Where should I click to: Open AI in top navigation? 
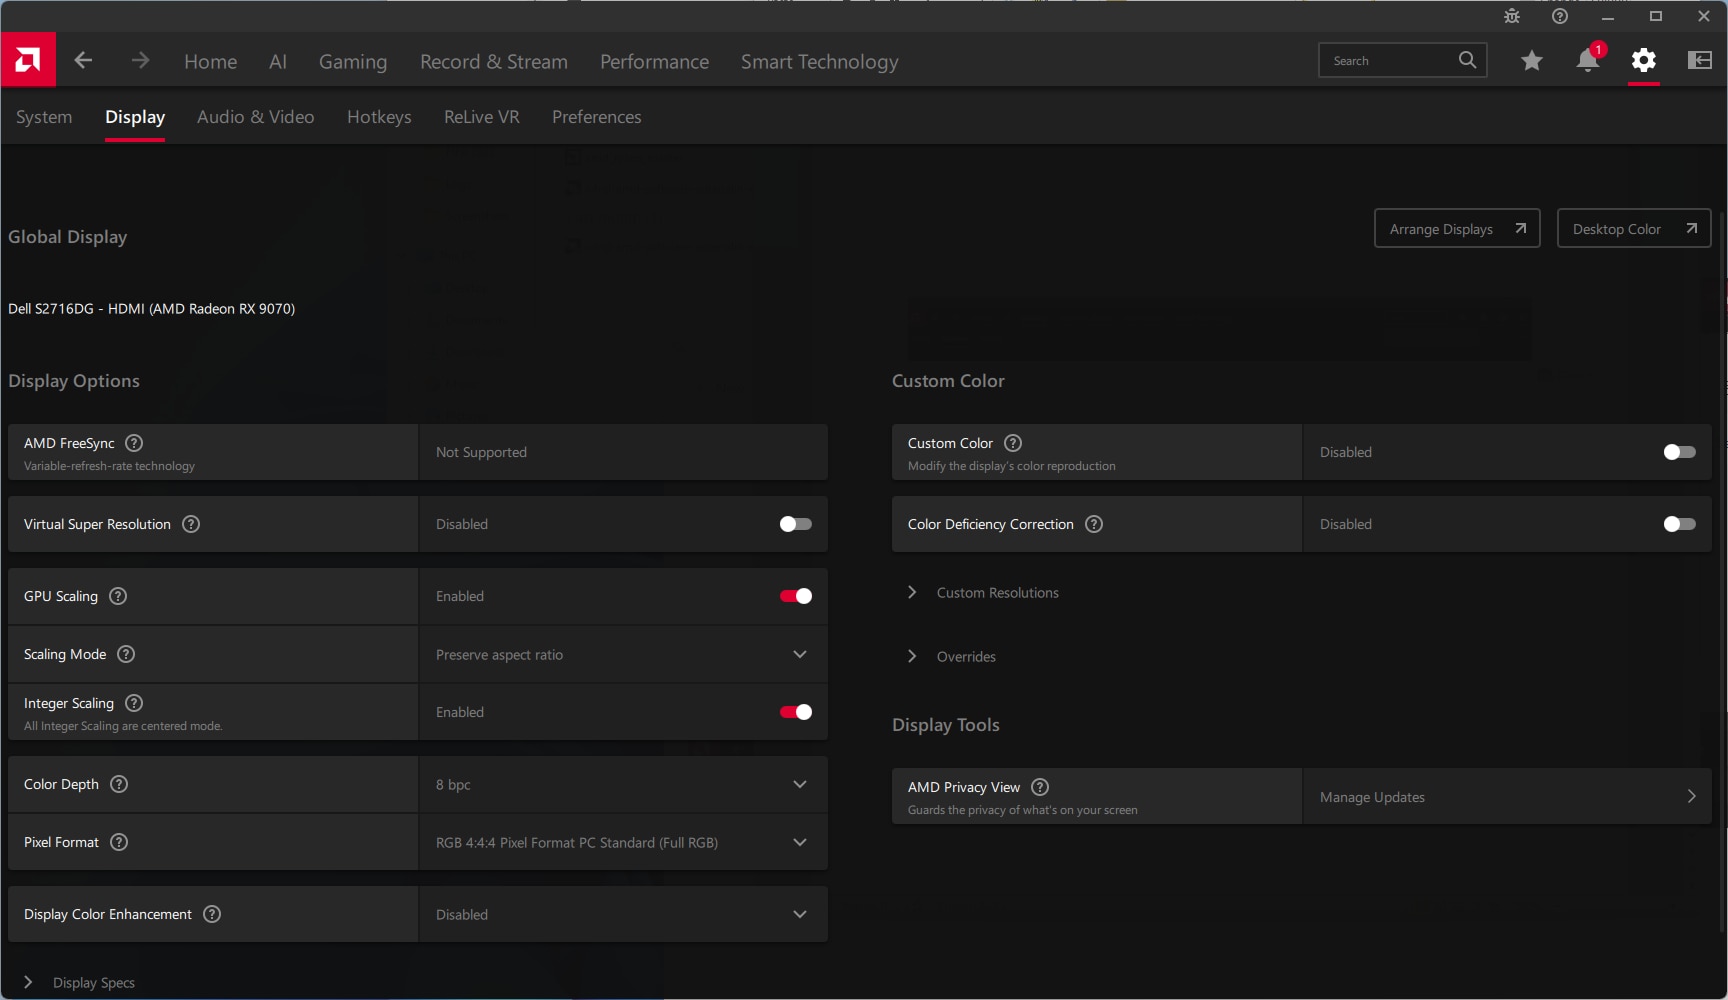(x=278, y=61)
